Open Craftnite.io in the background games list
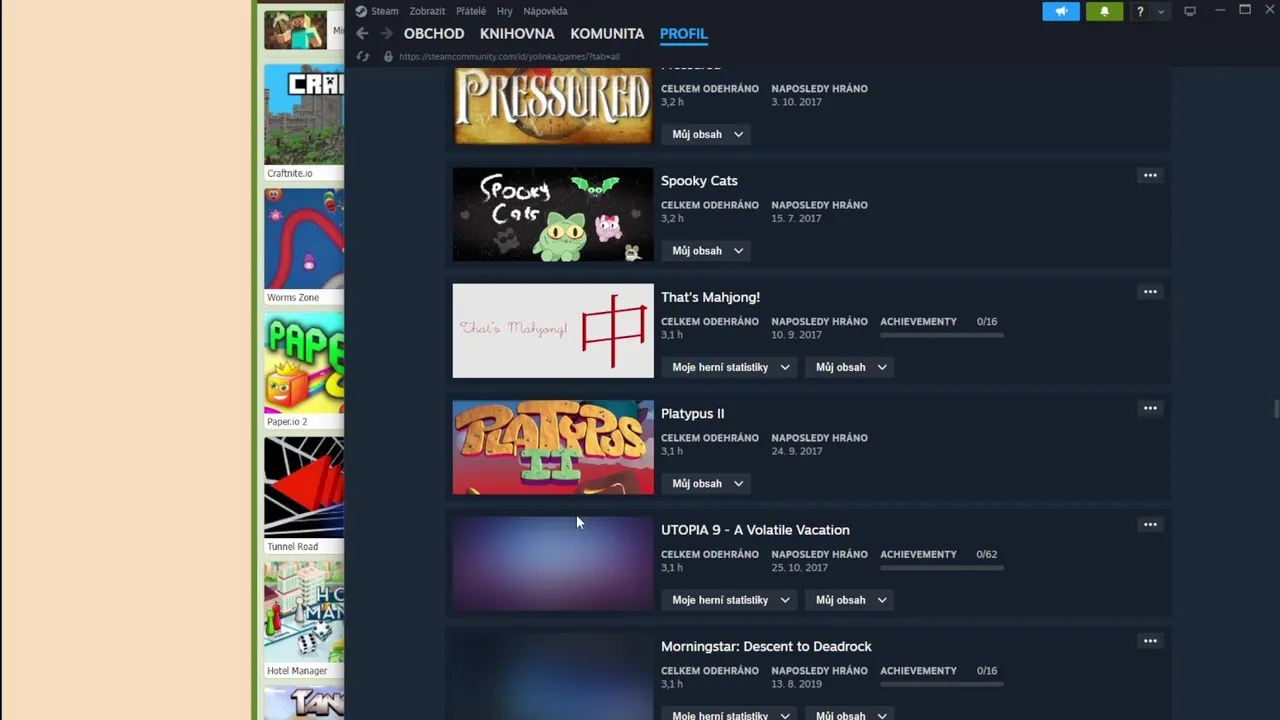The width and height of the screenshot is (1280, 720). [x=304, y=122]
